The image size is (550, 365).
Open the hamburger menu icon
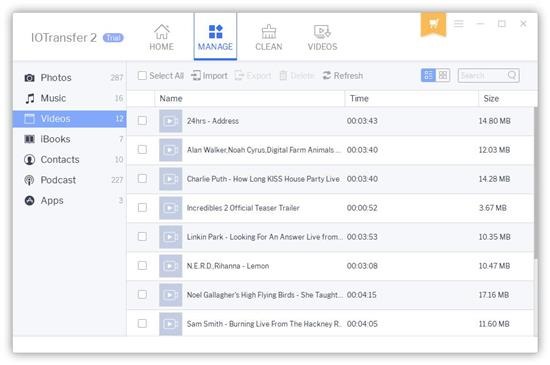click(x=458, y=23)
